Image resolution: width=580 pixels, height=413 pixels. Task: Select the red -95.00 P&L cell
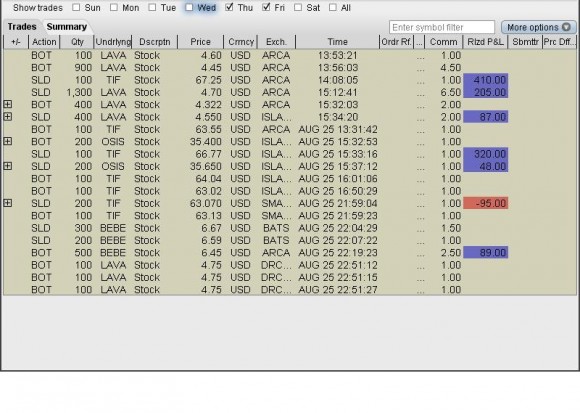tap(486, 203)
